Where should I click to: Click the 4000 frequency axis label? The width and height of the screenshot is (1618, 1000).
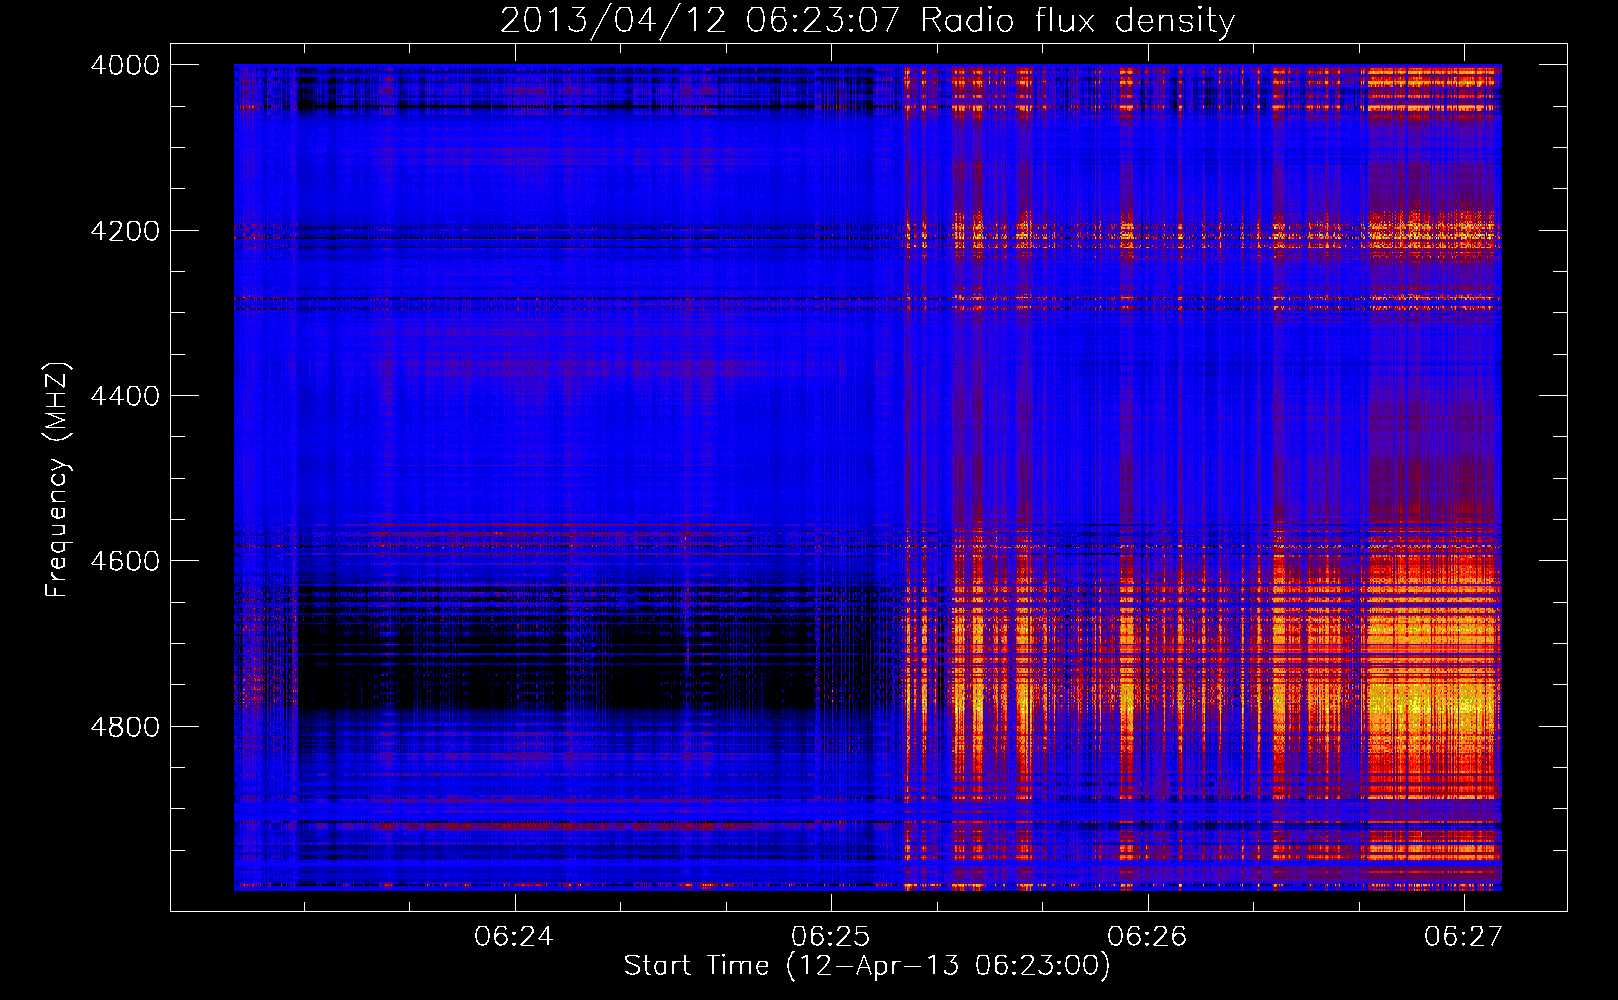125,65
